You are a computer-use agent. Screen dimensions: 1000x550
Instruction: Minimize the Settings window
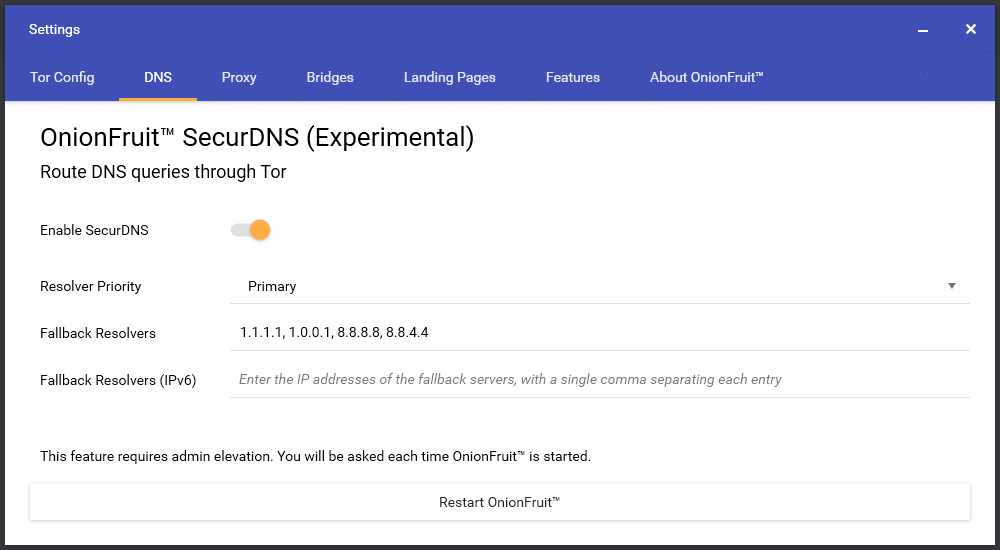click(x=923, y=30)
